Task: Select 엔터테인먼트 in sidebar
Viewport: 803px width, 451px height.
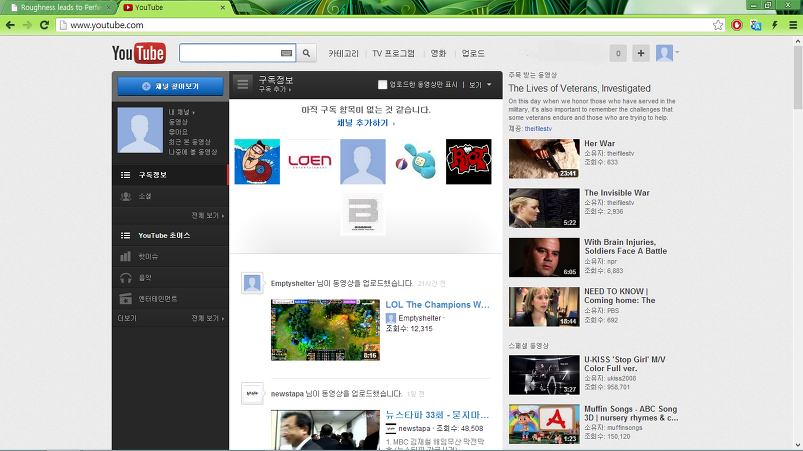Action: click(171, 298)
